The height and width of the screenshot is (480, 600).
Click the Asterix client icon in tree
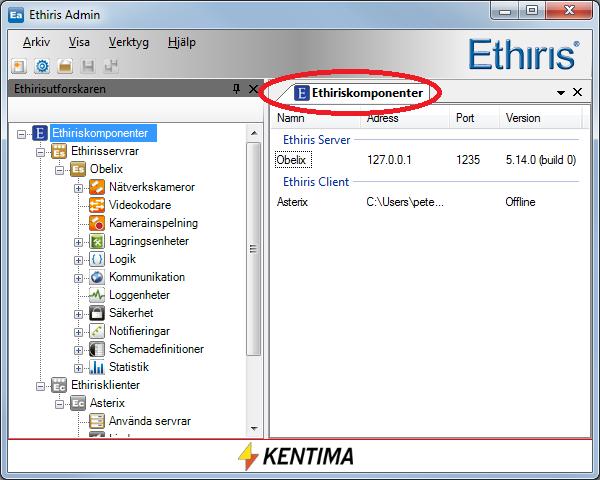[78, 403]
